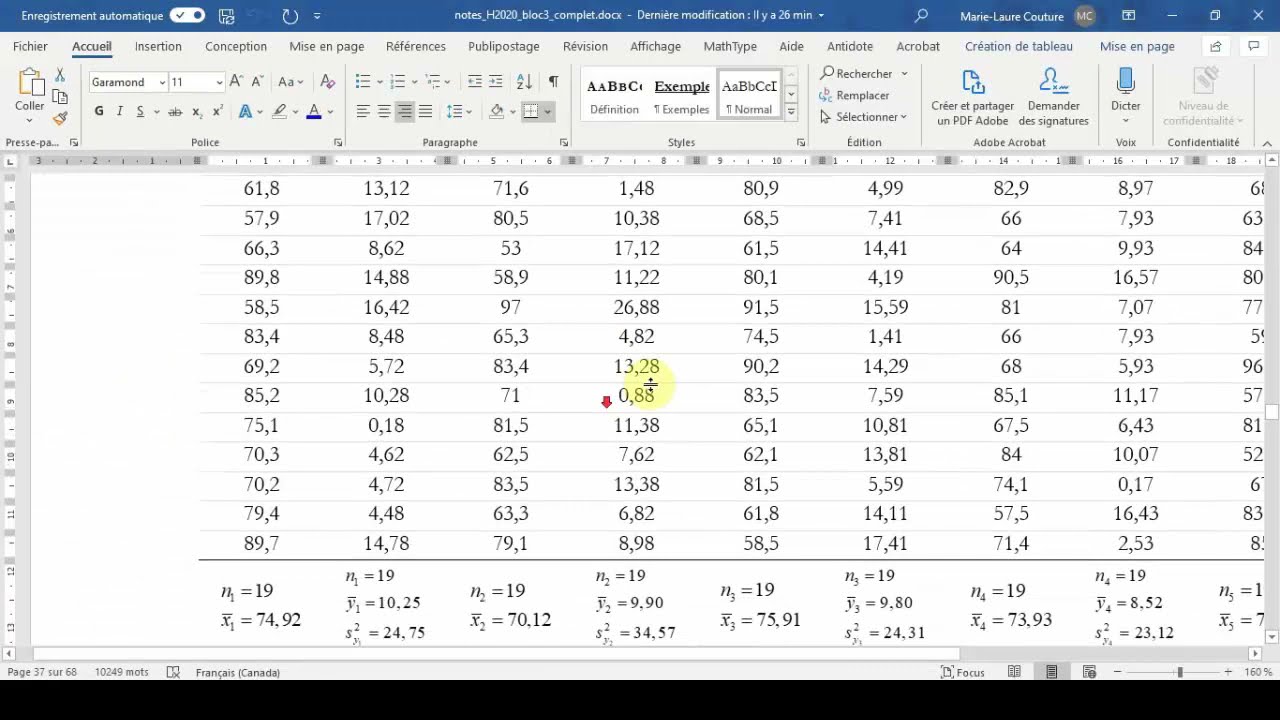Click the zoom slider handle
Viewport: 1280px width, 720px height.
tap(1180, 672)
